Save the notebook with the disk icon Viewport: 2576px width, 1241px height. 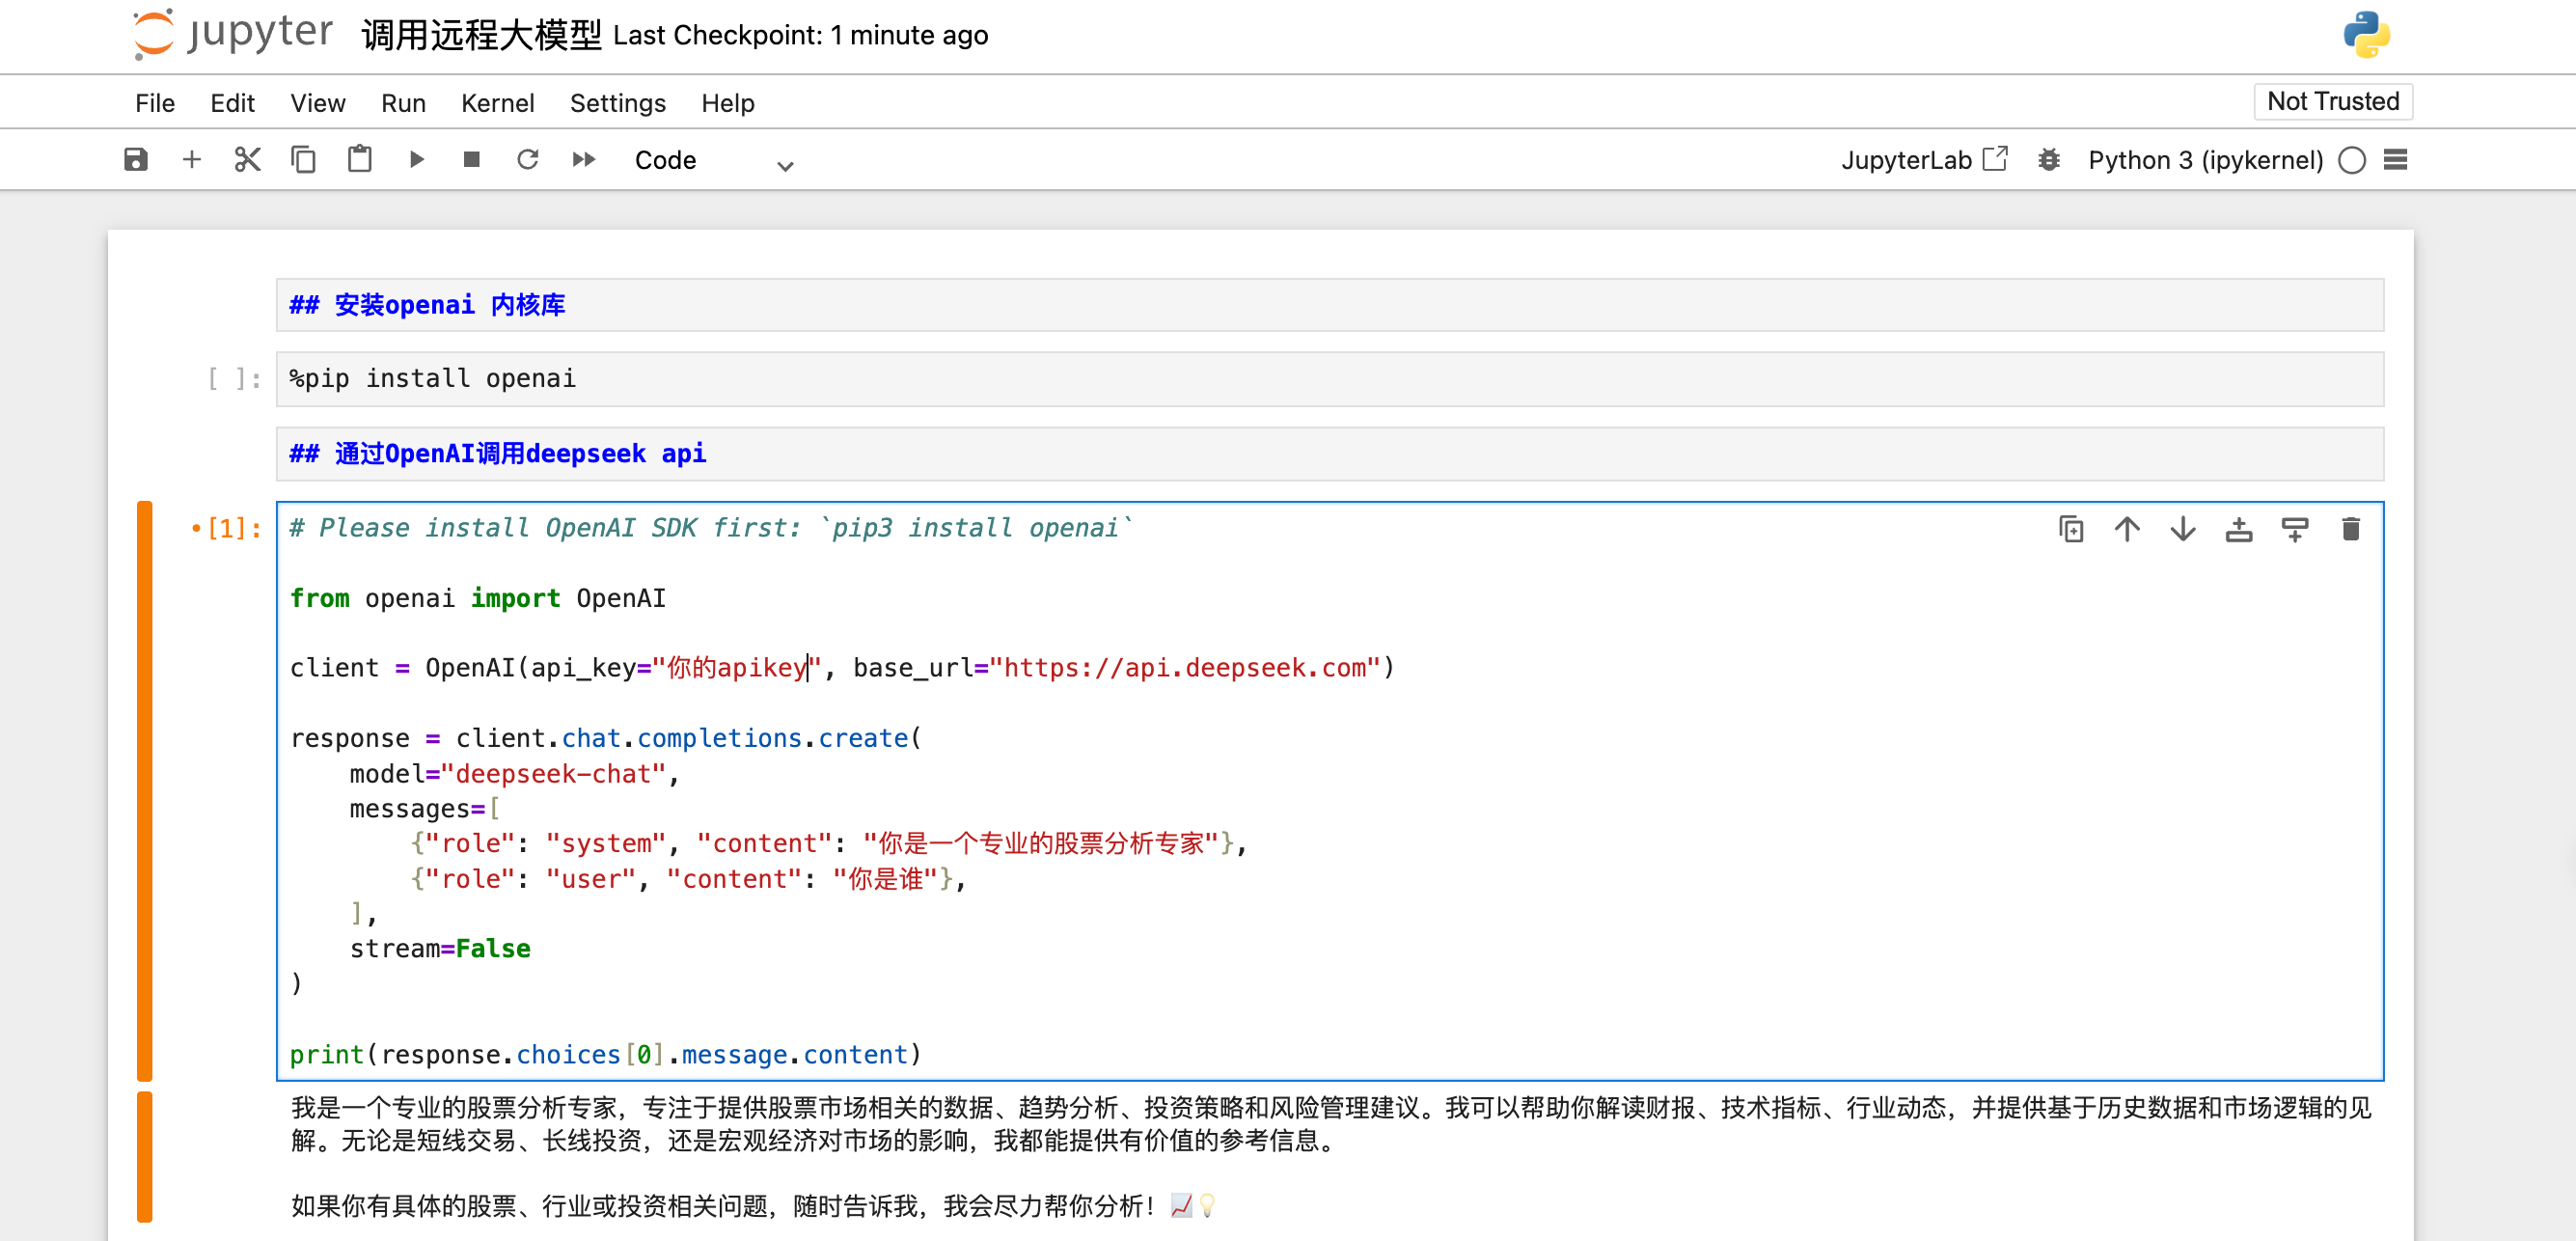(136, 160)
